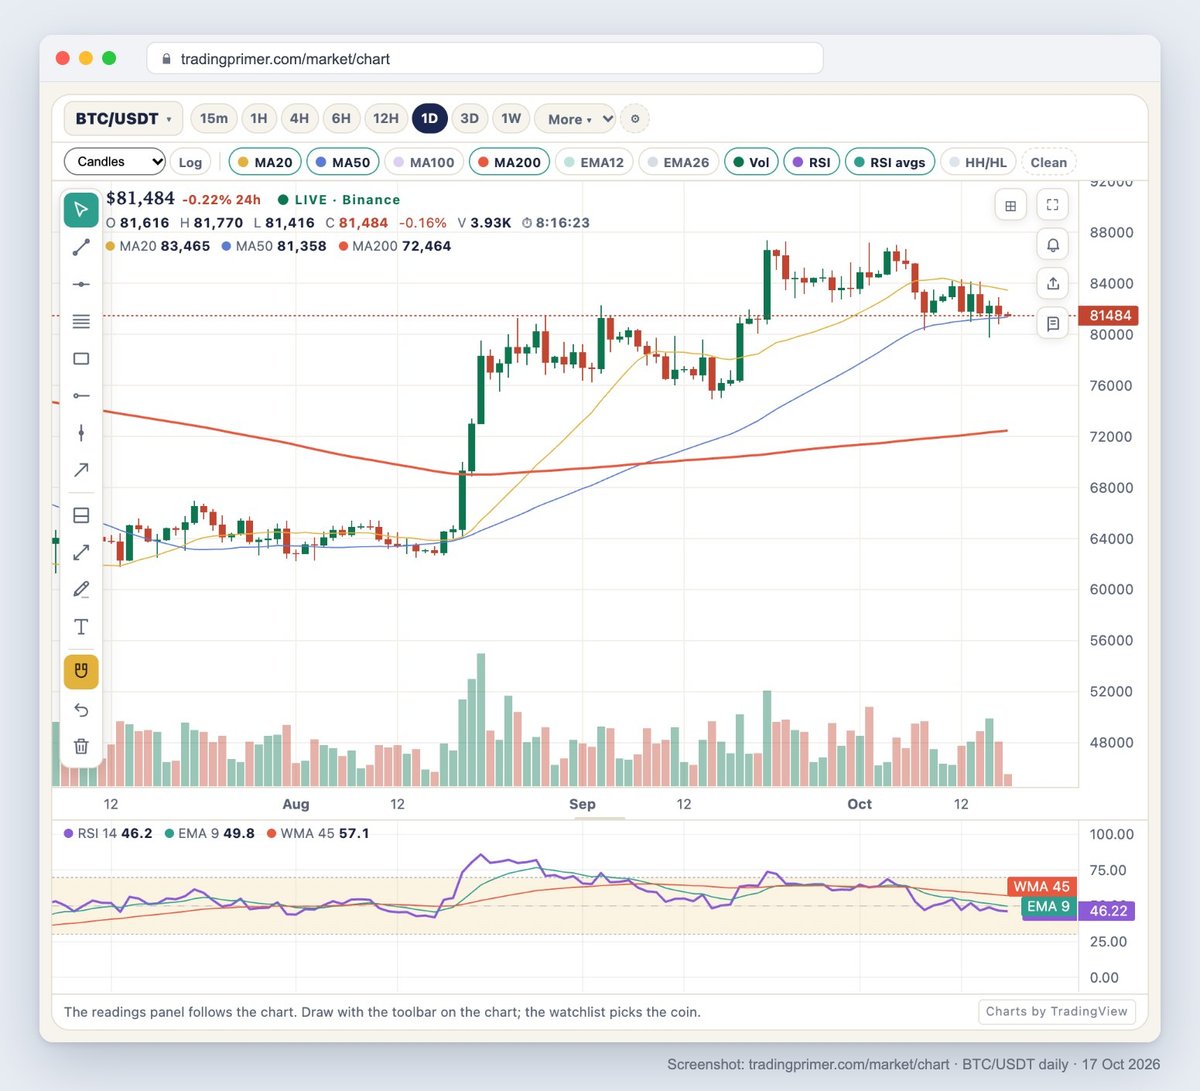Expand the More timeframes dropdown
This screenshot has height=1091, width=1200.
point(574,119)
